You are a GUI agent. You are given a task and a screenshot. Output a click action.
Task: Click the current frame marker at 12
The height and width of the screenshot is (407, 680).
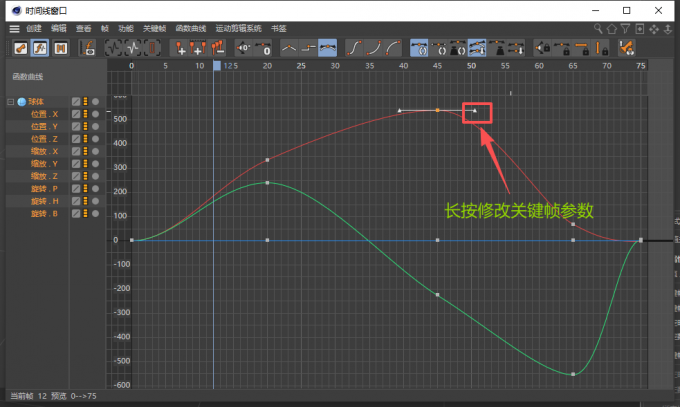coord(217,66)
